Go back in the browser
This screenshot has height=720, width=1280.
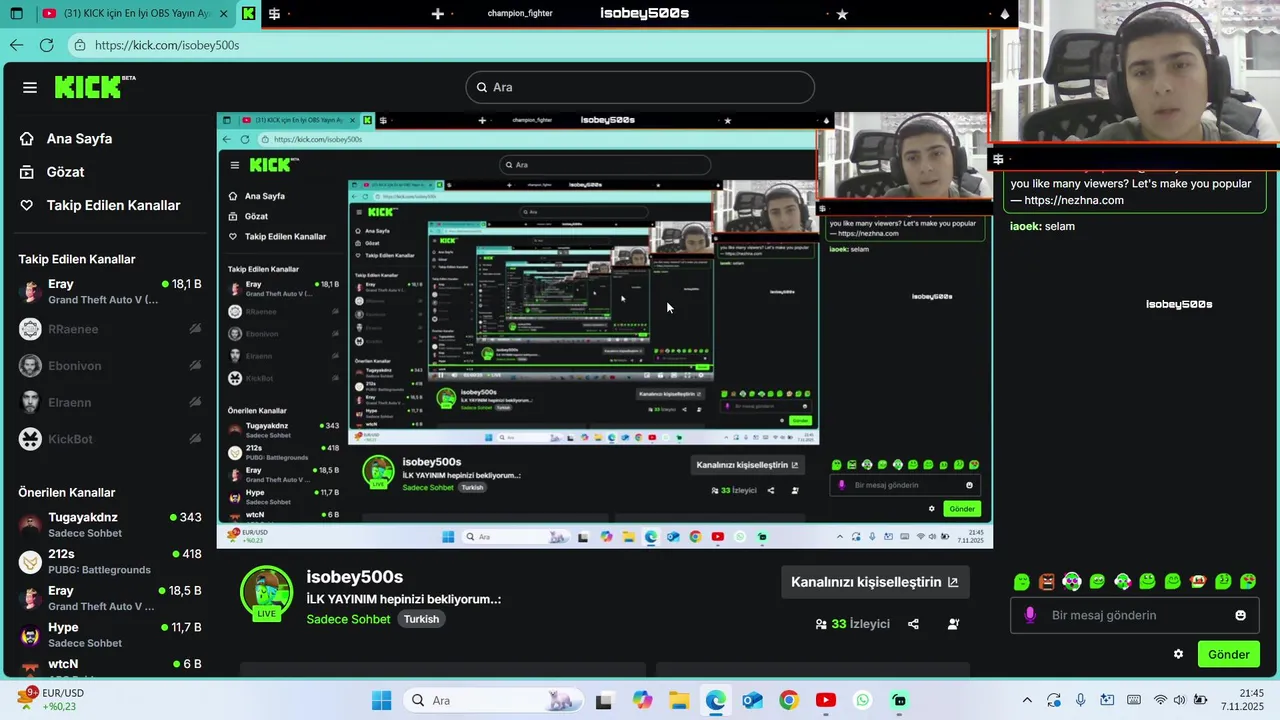tap(16, 45)
